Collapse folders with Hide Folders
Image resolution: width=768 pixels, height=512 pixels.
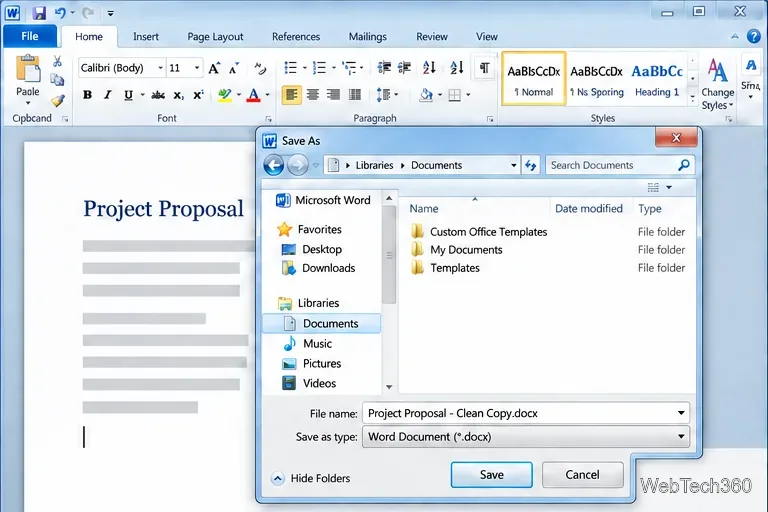tap(311, 478)
